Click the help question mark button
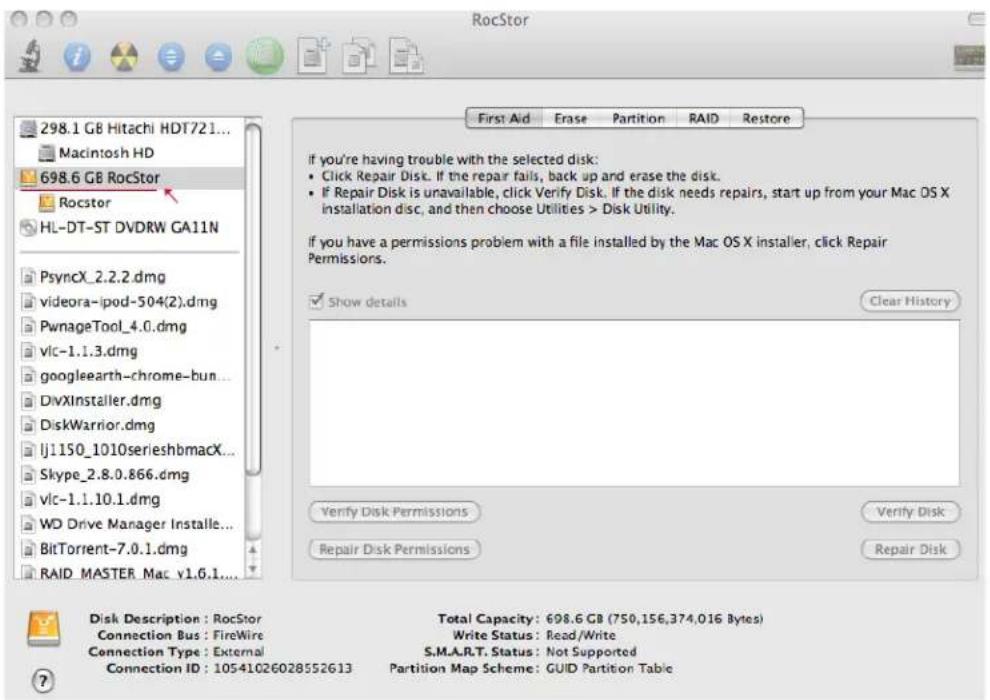This screenshot has height=700, width=990. pos(43,680)
